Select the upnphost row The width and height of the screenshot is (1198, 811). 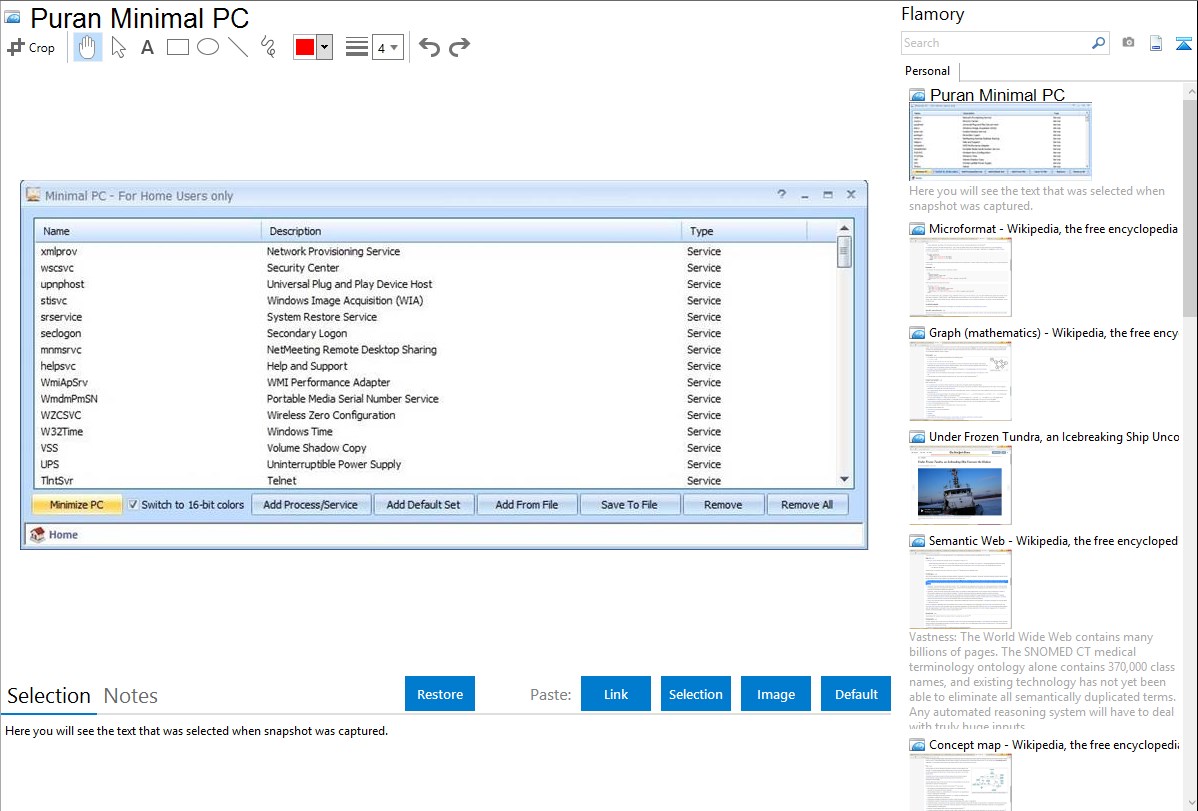[435, 284]
